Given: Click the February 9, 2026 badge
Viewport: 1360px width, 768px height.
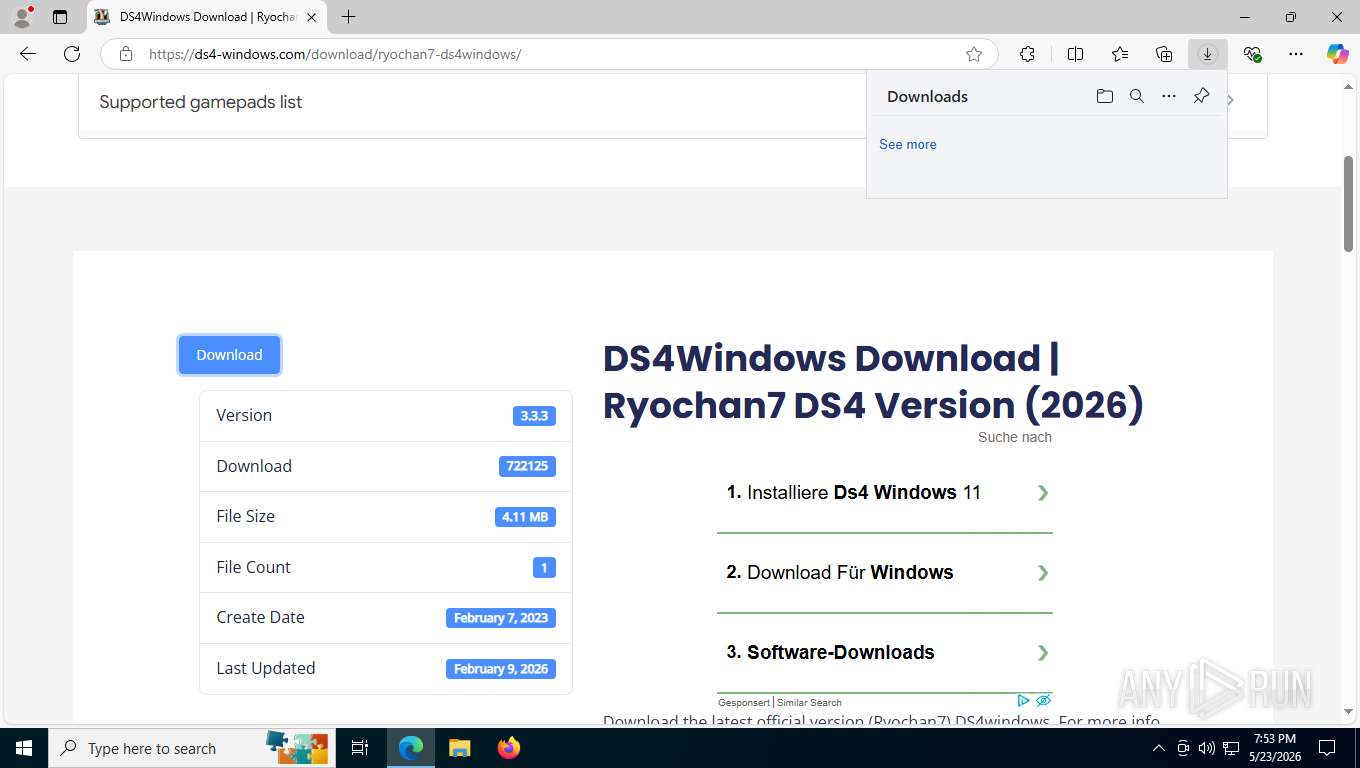Looking at the screenshot, I should (501, 669).
